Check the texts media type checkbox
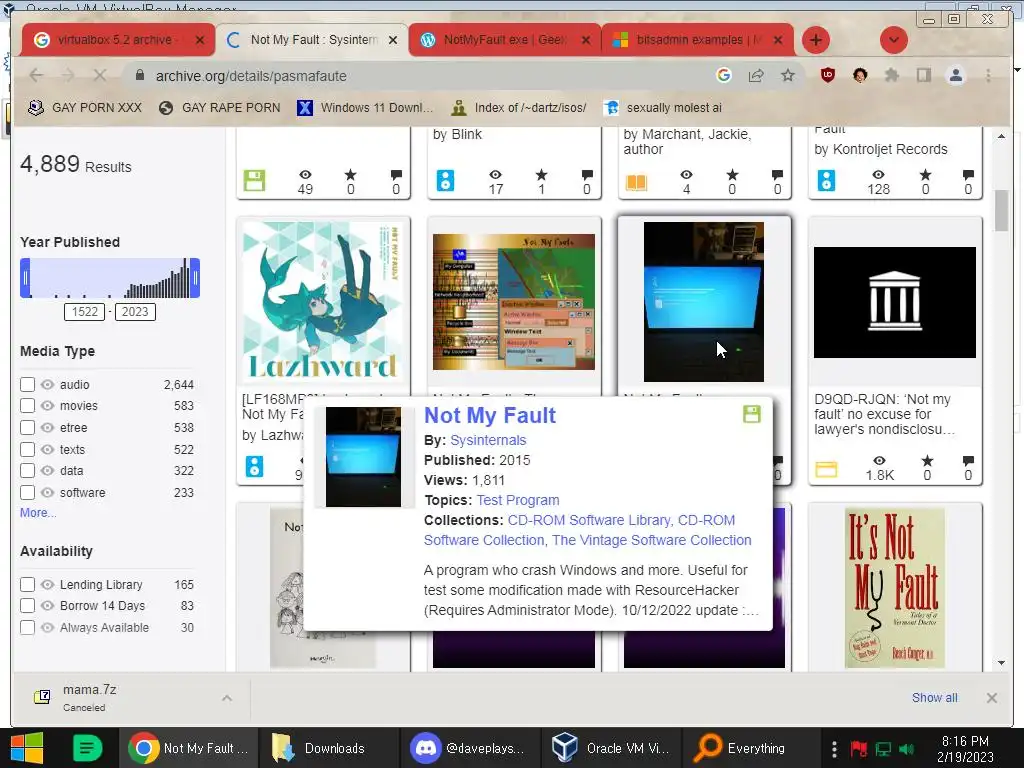The height and width of the screenshot is (768, 1024). [x=27, y=449]
